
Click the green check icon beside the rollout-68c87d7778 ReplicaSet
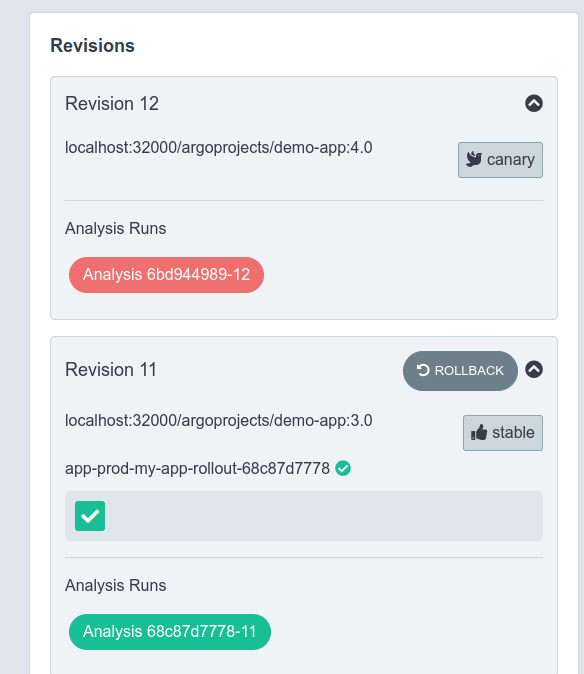343,468
